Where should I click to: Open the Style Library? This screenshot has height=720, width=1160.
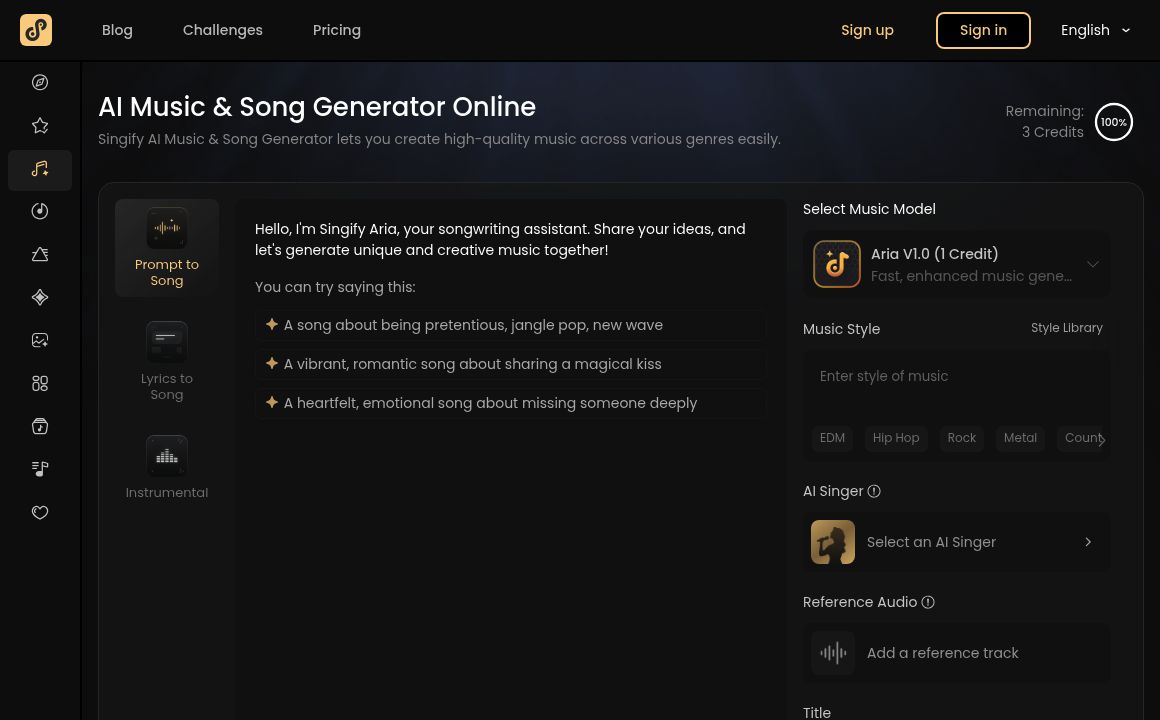pos(1067,328)
